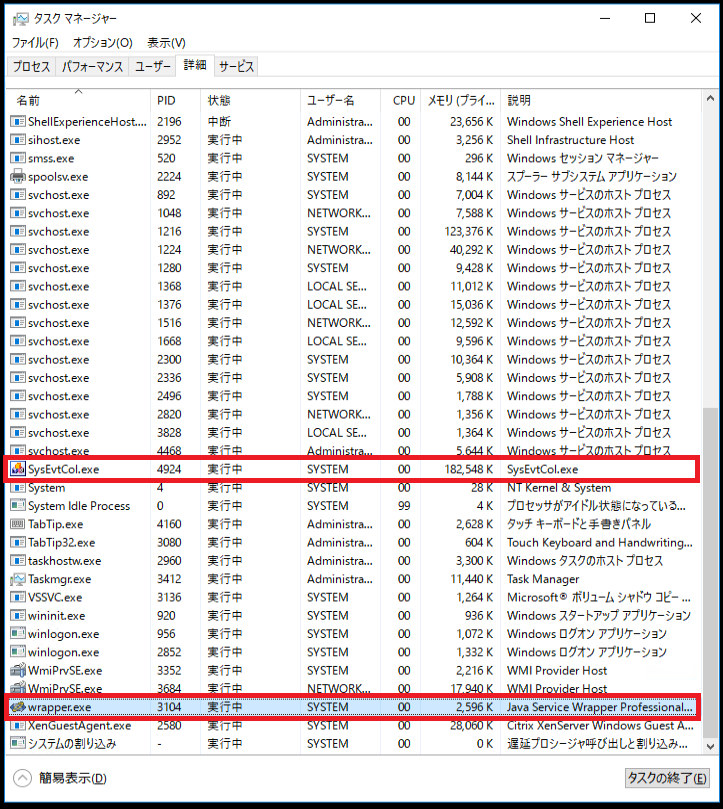
Task: Click the TabTip32.exe process icon
Action: tap(18, 542)
